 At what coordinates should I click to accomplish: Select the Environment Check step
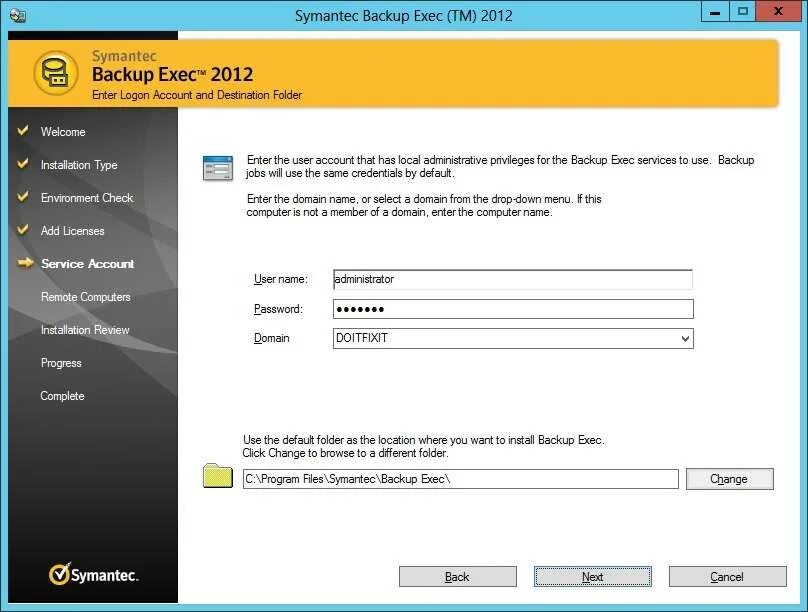click(87, 198)
